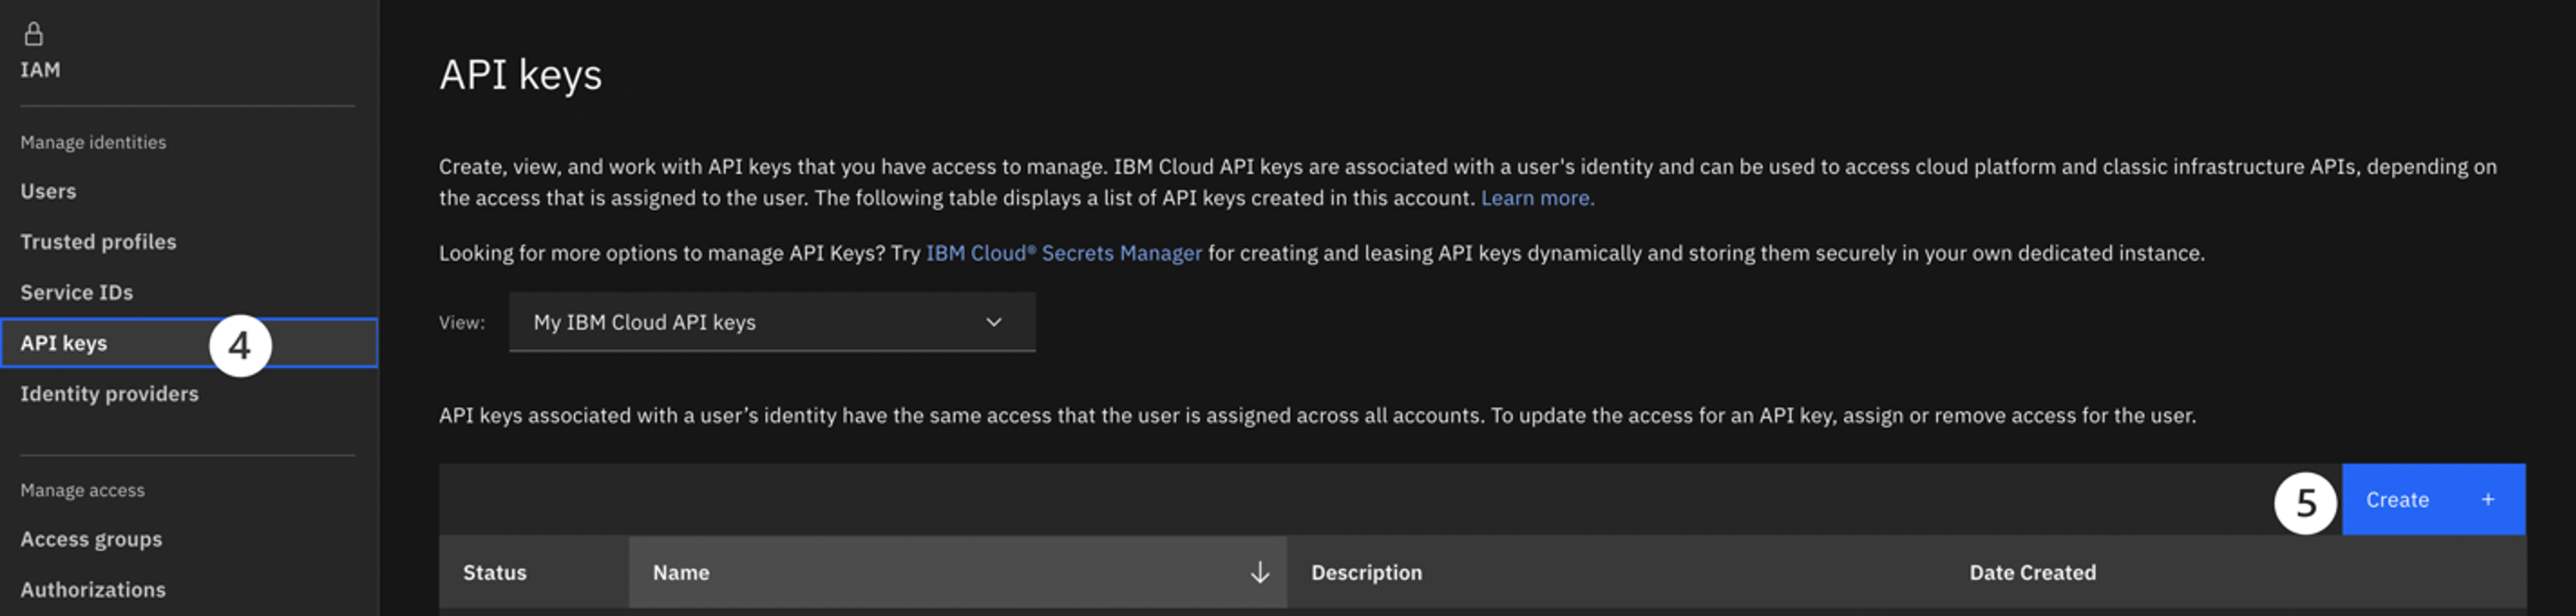This screenshot has width=2576, height=616.
Task: Click the IAM lock icon
Action: click(x=34, y=34)
